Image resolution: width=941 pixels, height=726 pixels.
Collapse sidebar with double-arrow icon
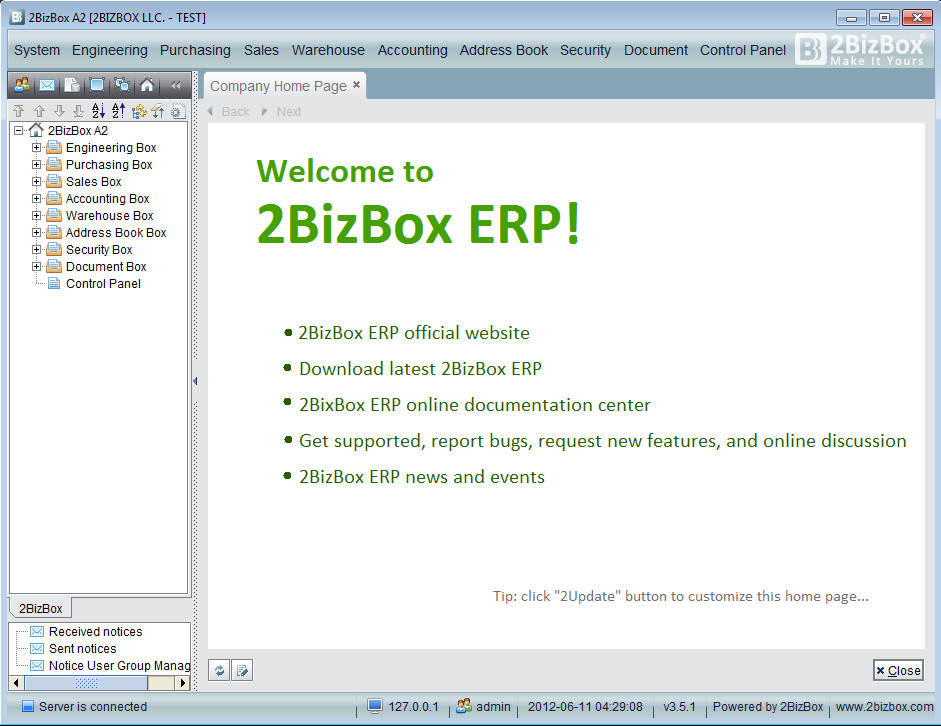pyautogui.click(x=175, y=85)
